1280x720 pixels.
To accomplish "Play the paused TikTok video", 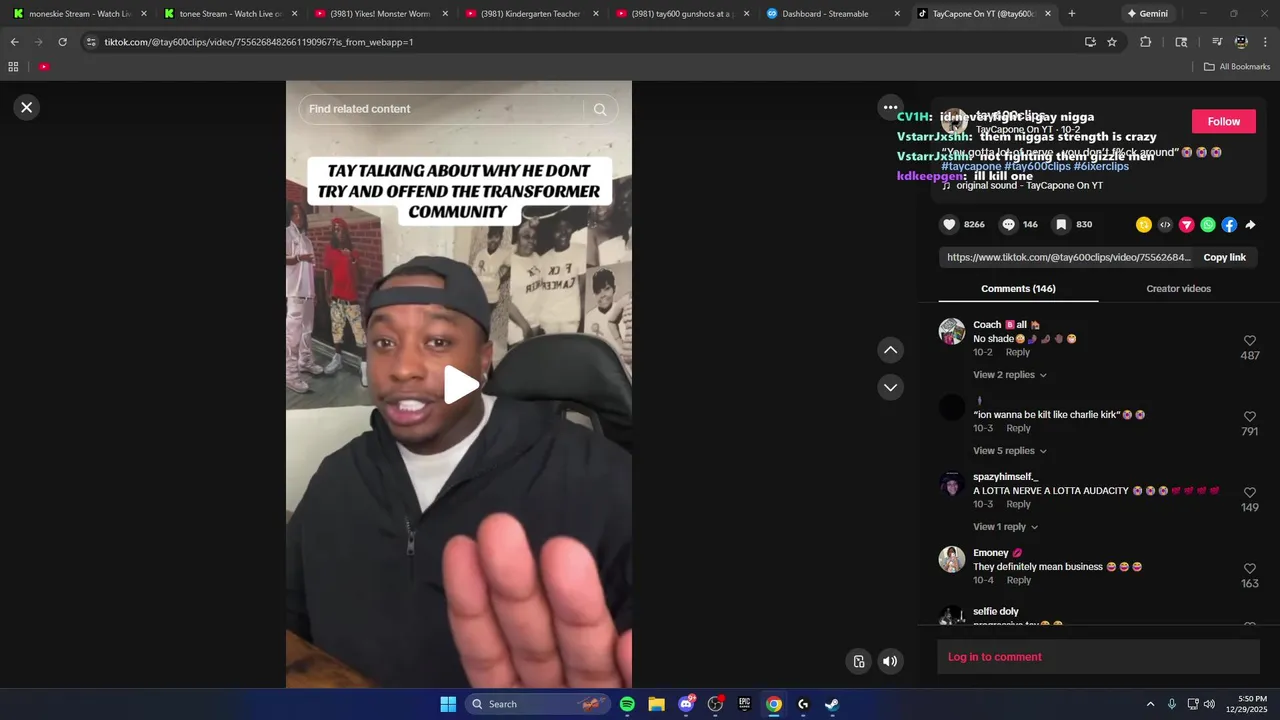I will click(x=460, y=385).
